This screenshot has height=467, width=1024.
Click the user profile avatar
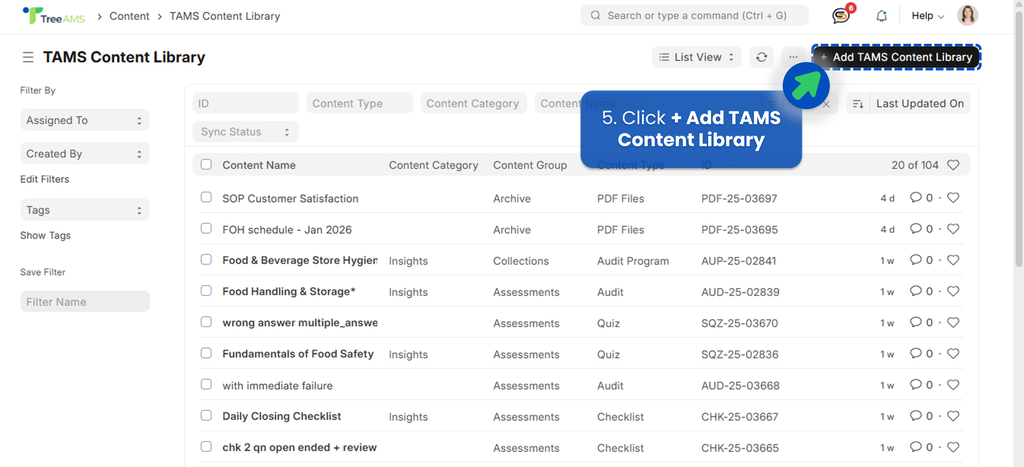click(967, 16)
